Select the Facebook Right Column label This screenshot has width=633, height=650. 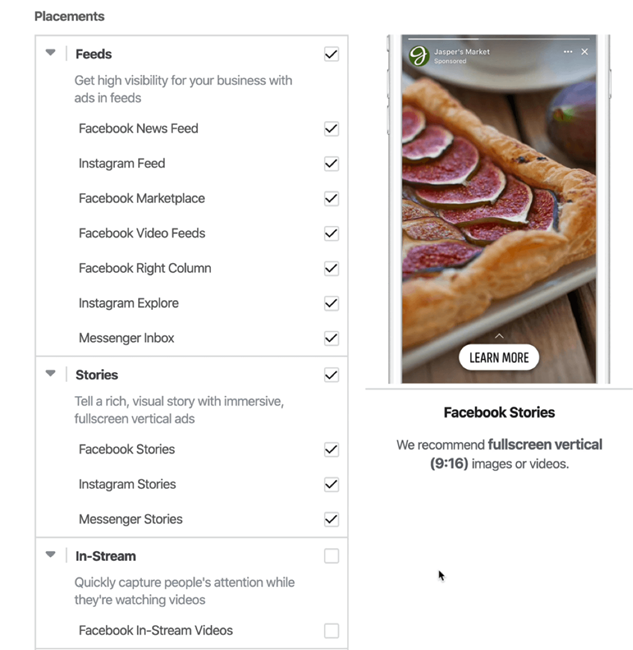[x=145, y=268]
